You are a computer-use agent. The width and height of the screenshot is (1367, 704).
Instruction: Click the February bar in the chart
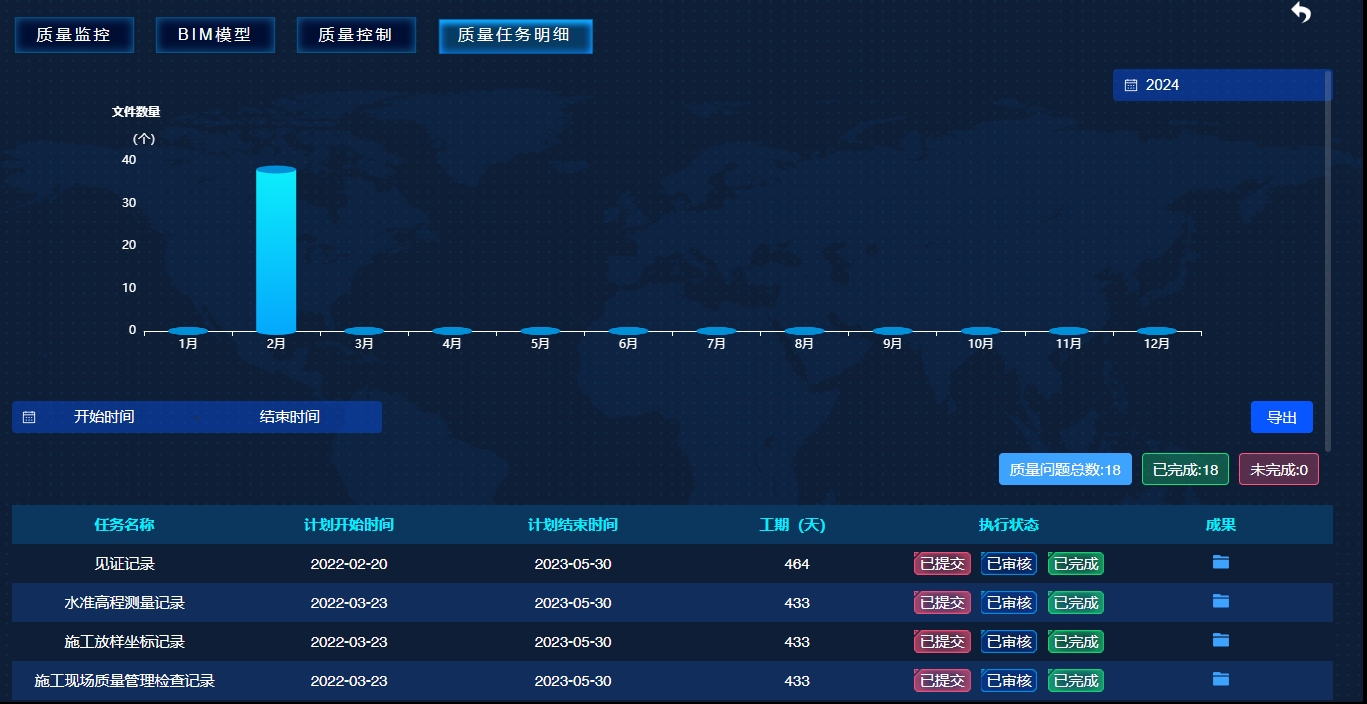point(276,250)
